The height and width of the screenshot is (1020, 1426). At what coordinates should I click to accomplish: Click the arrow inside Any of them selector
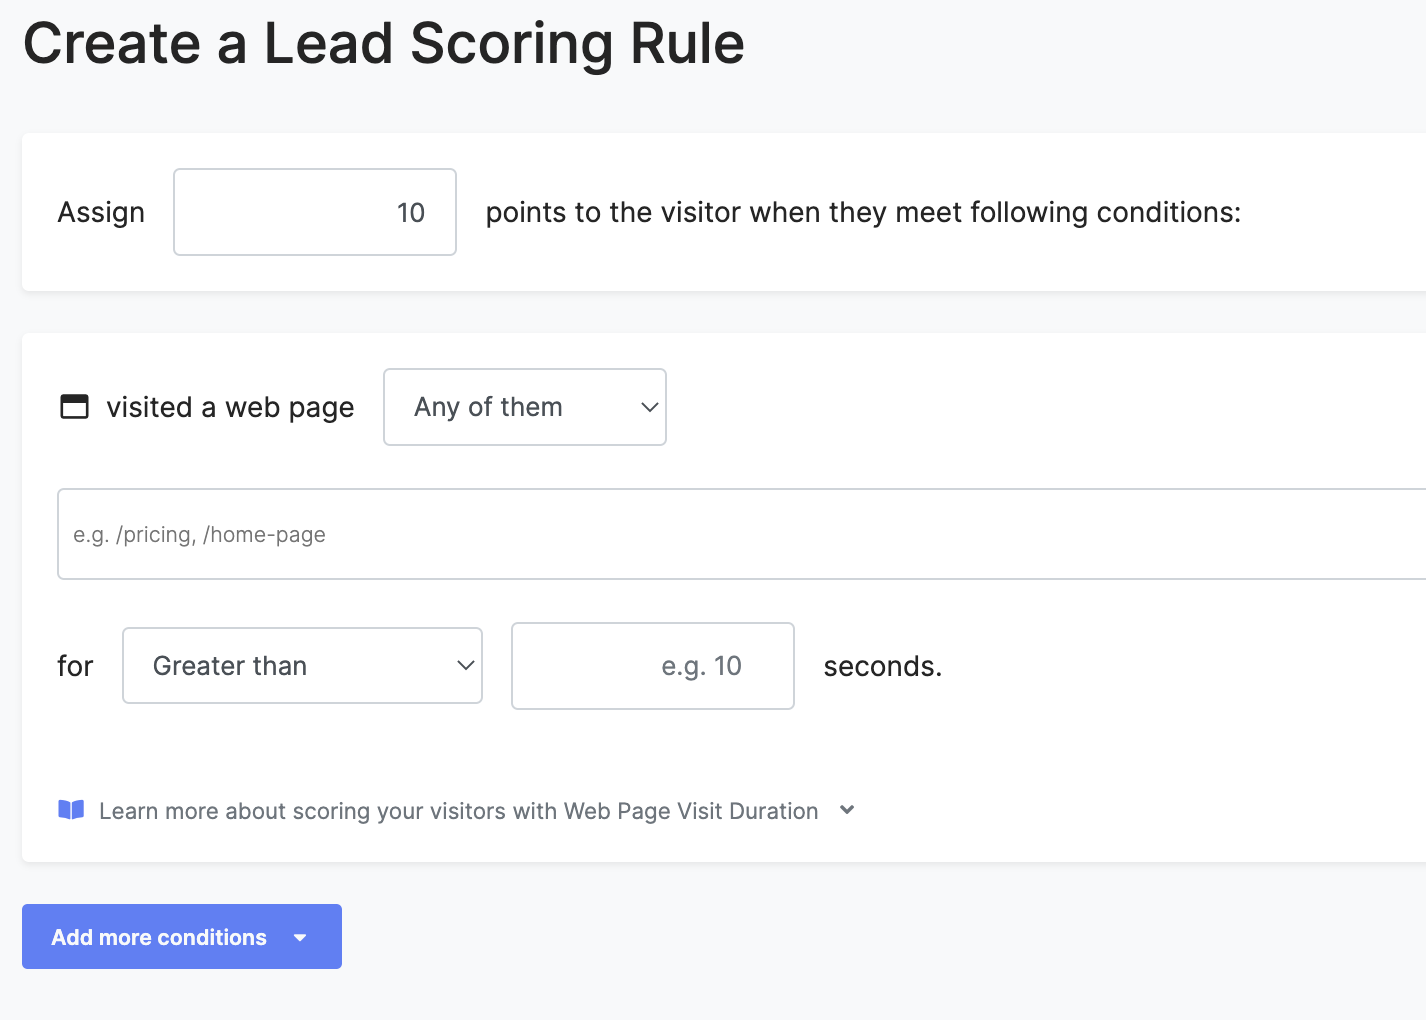pyautogui.click(x=649, y=407)
